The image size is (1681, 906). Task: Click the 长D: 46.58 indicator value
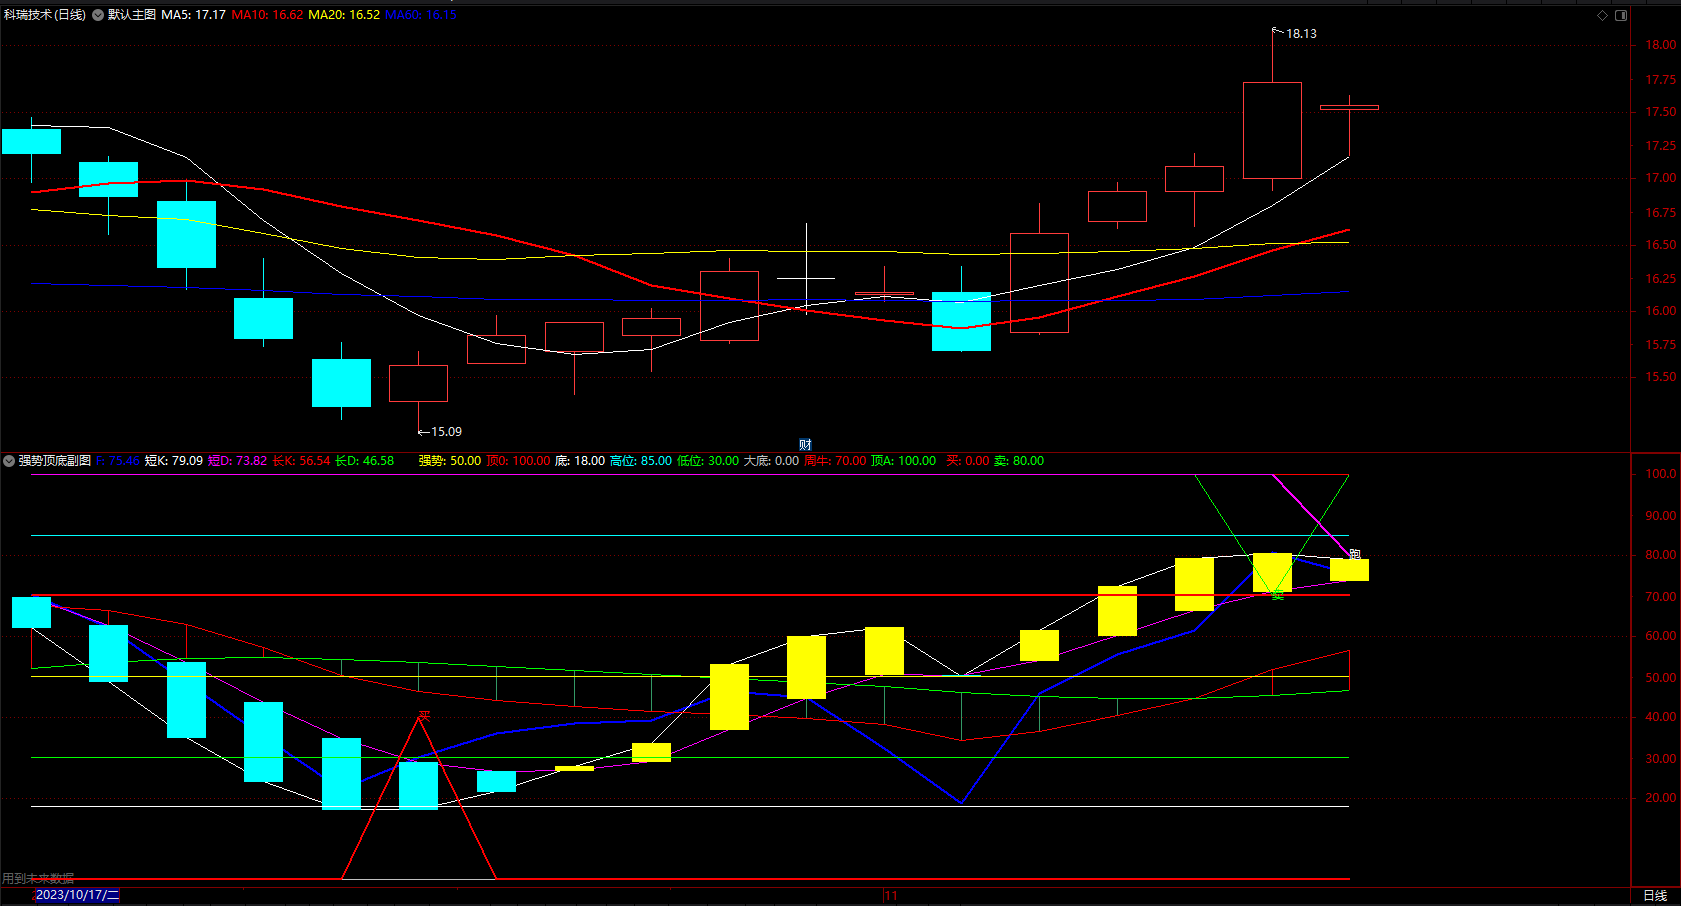click(365, 461)
